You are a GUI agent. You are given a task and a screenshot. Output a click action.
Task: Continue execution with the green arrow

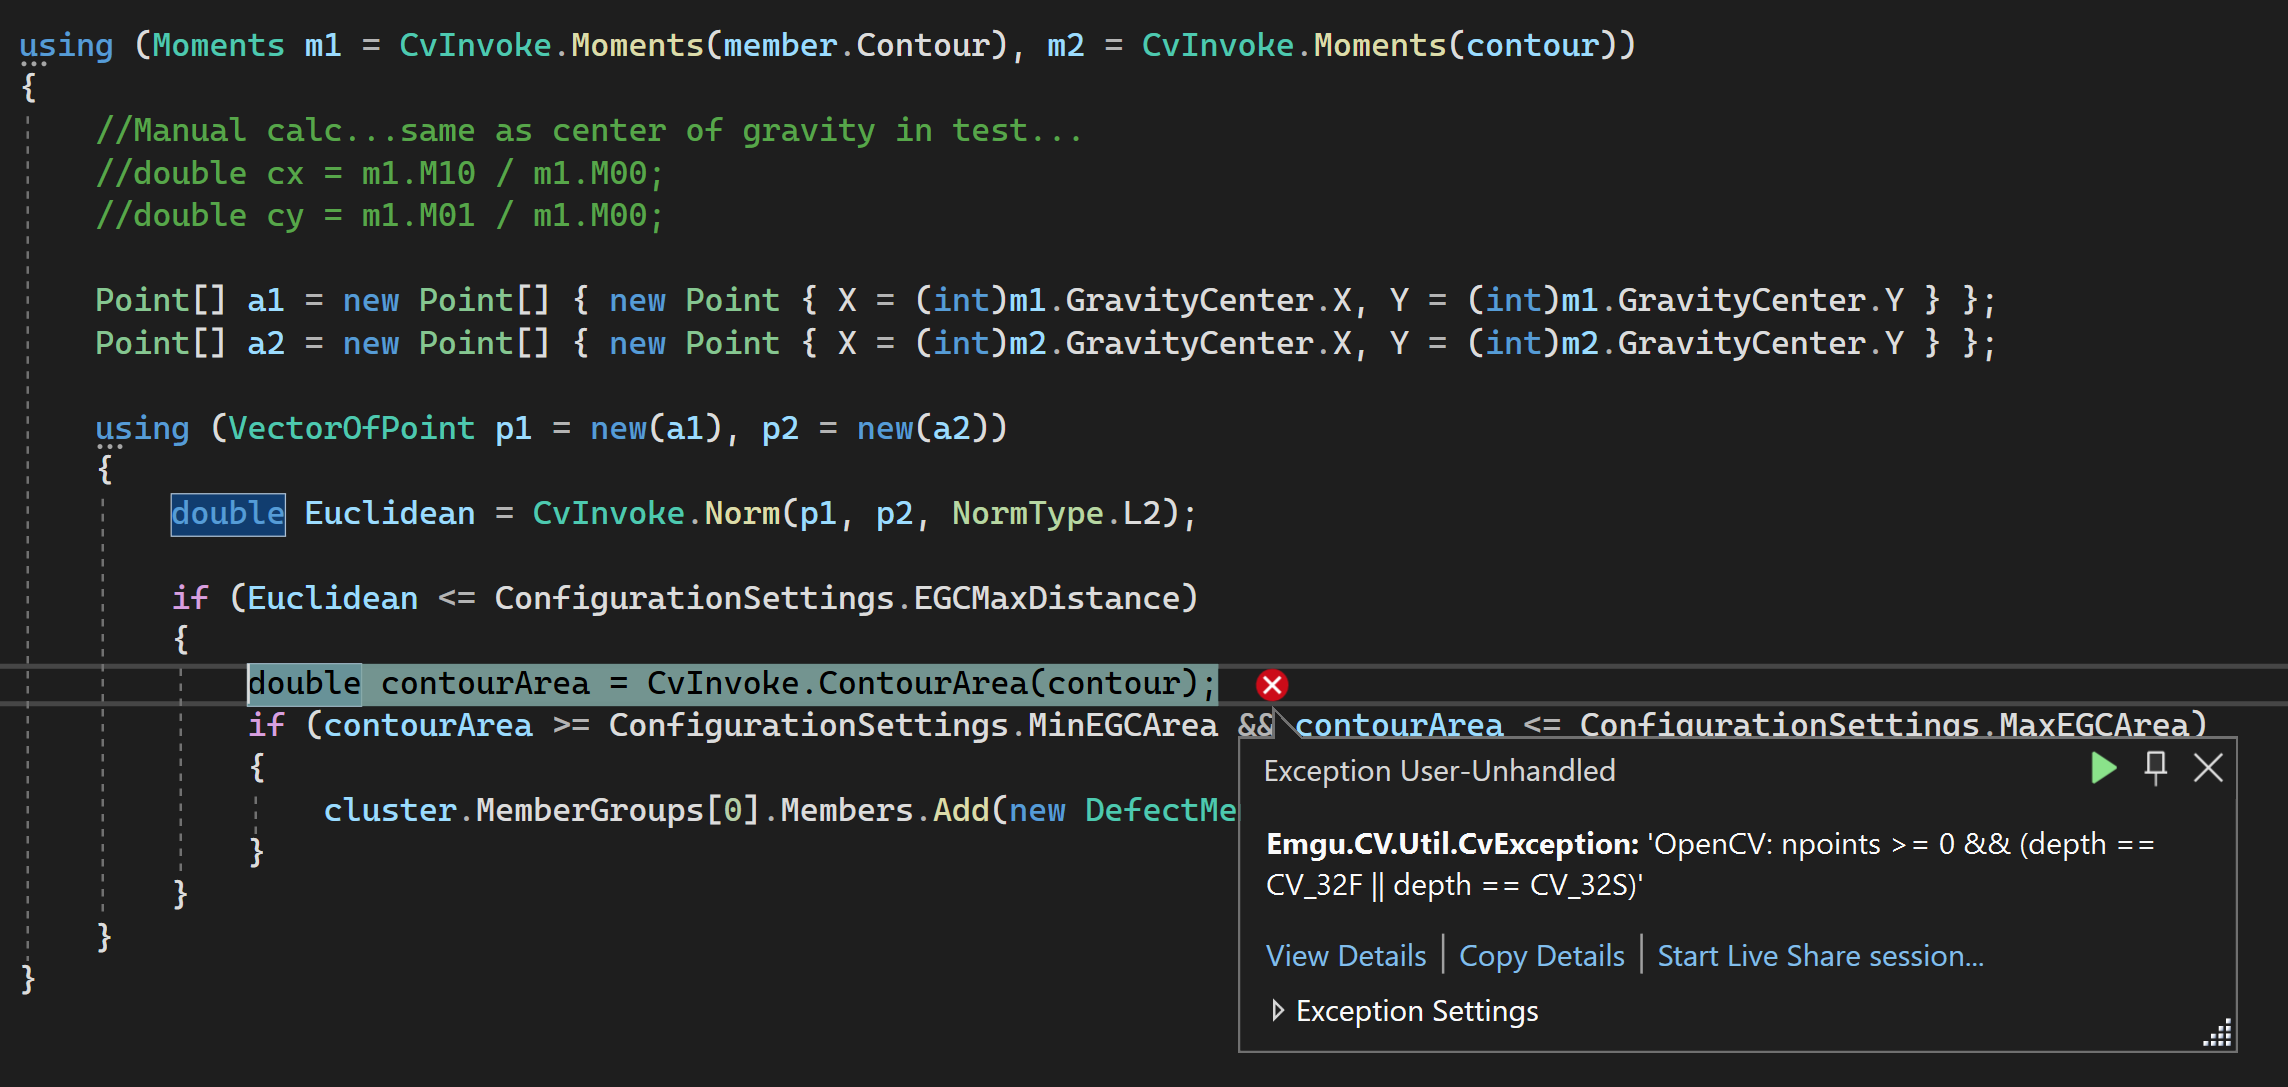(x=2102, y=768)
